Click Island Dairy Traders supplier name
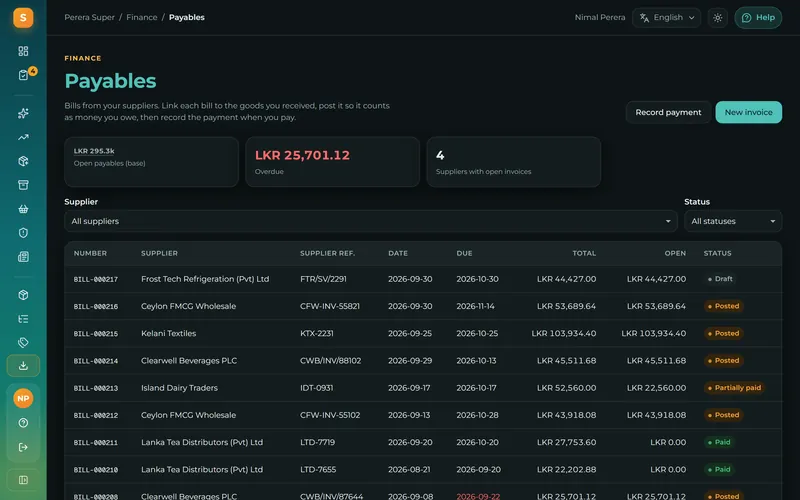 pos(179,388)
